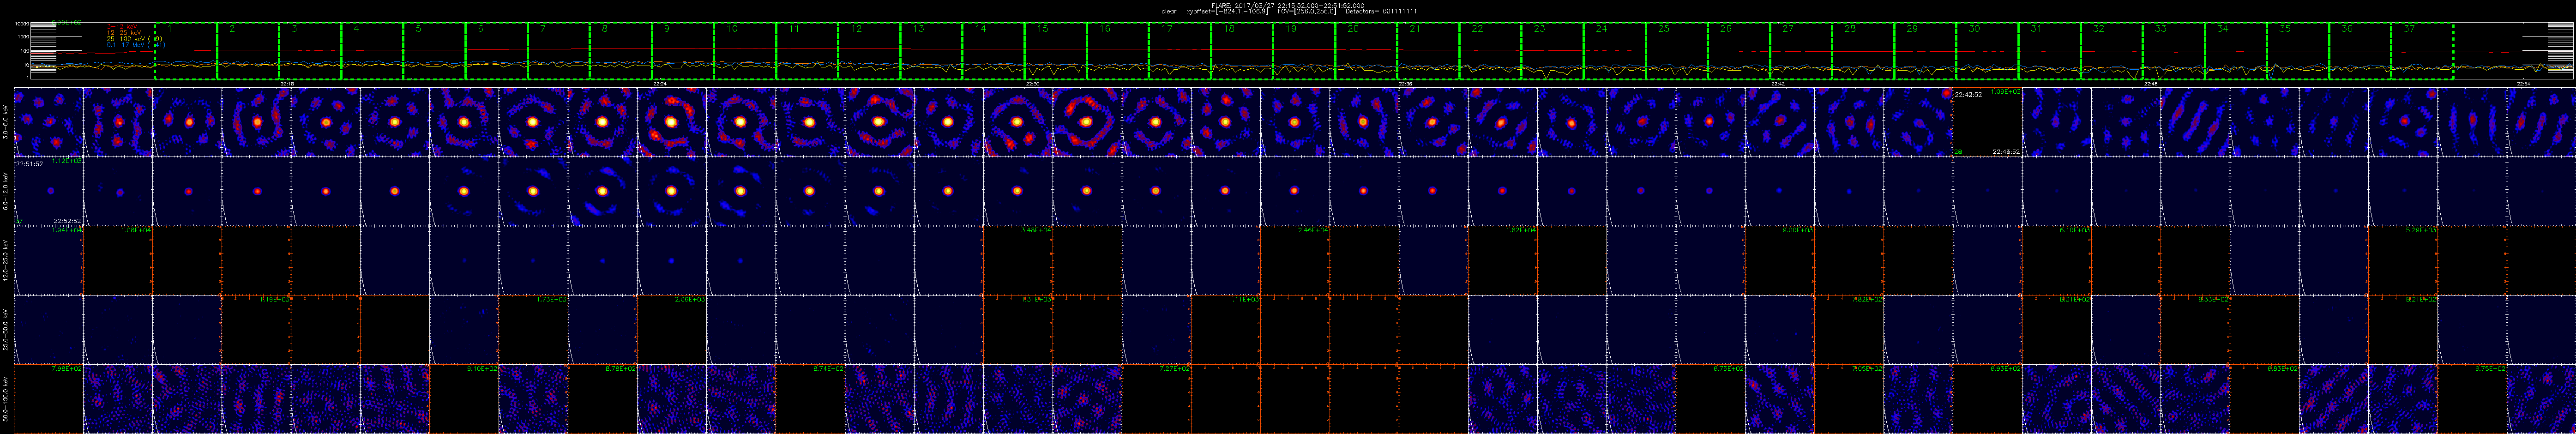Click the 22:48 time axis label
The height and width of the screenshot is (434, 2576).
(2151, 84)
